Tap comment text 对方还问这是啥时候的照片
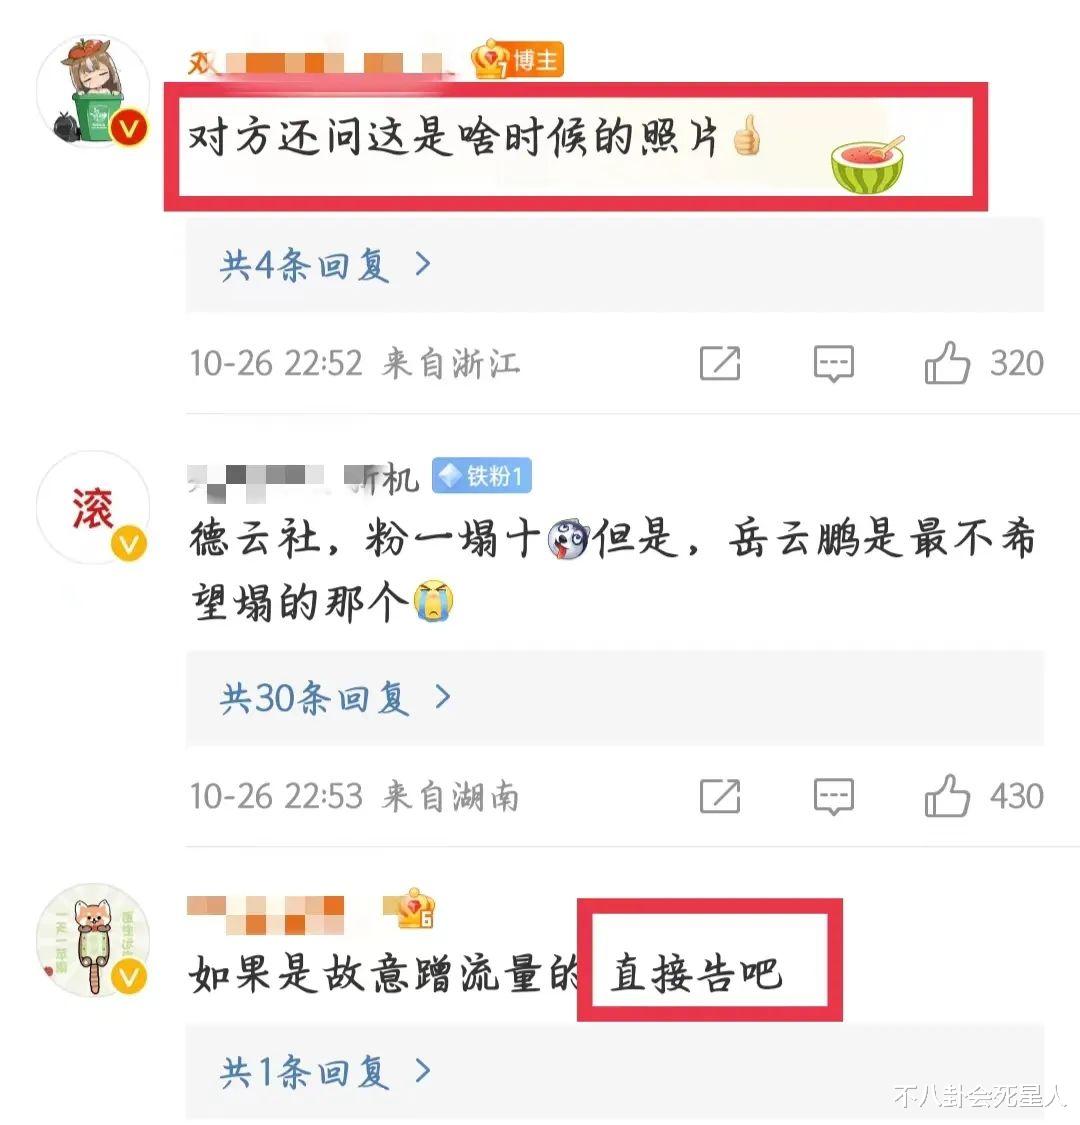This screenshot has width=1080, height=1125. pyautogui.click(x=453, y=136)
